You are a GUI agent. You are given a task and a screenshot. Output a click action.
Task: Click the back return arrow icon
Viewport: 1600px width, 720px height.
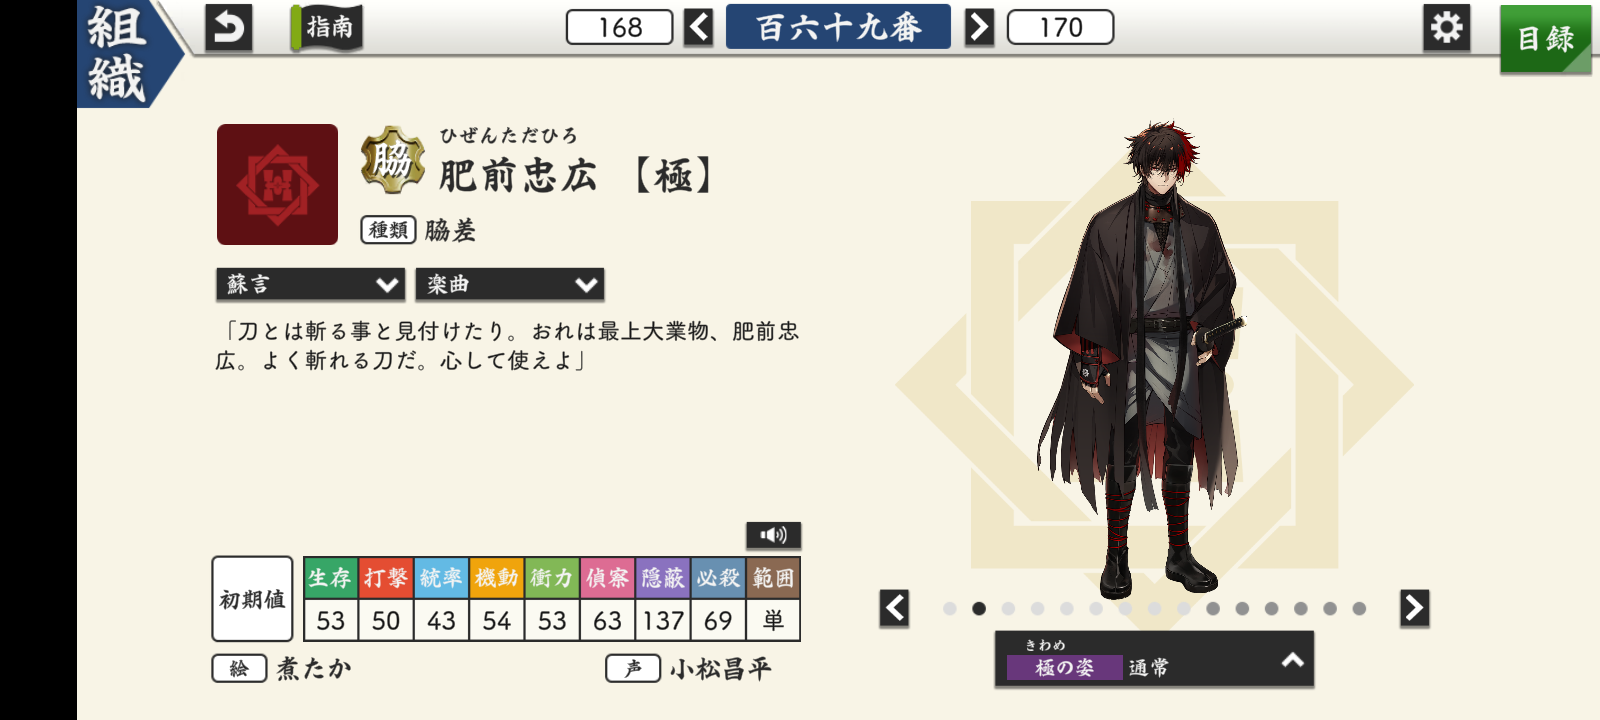(228, 28)
